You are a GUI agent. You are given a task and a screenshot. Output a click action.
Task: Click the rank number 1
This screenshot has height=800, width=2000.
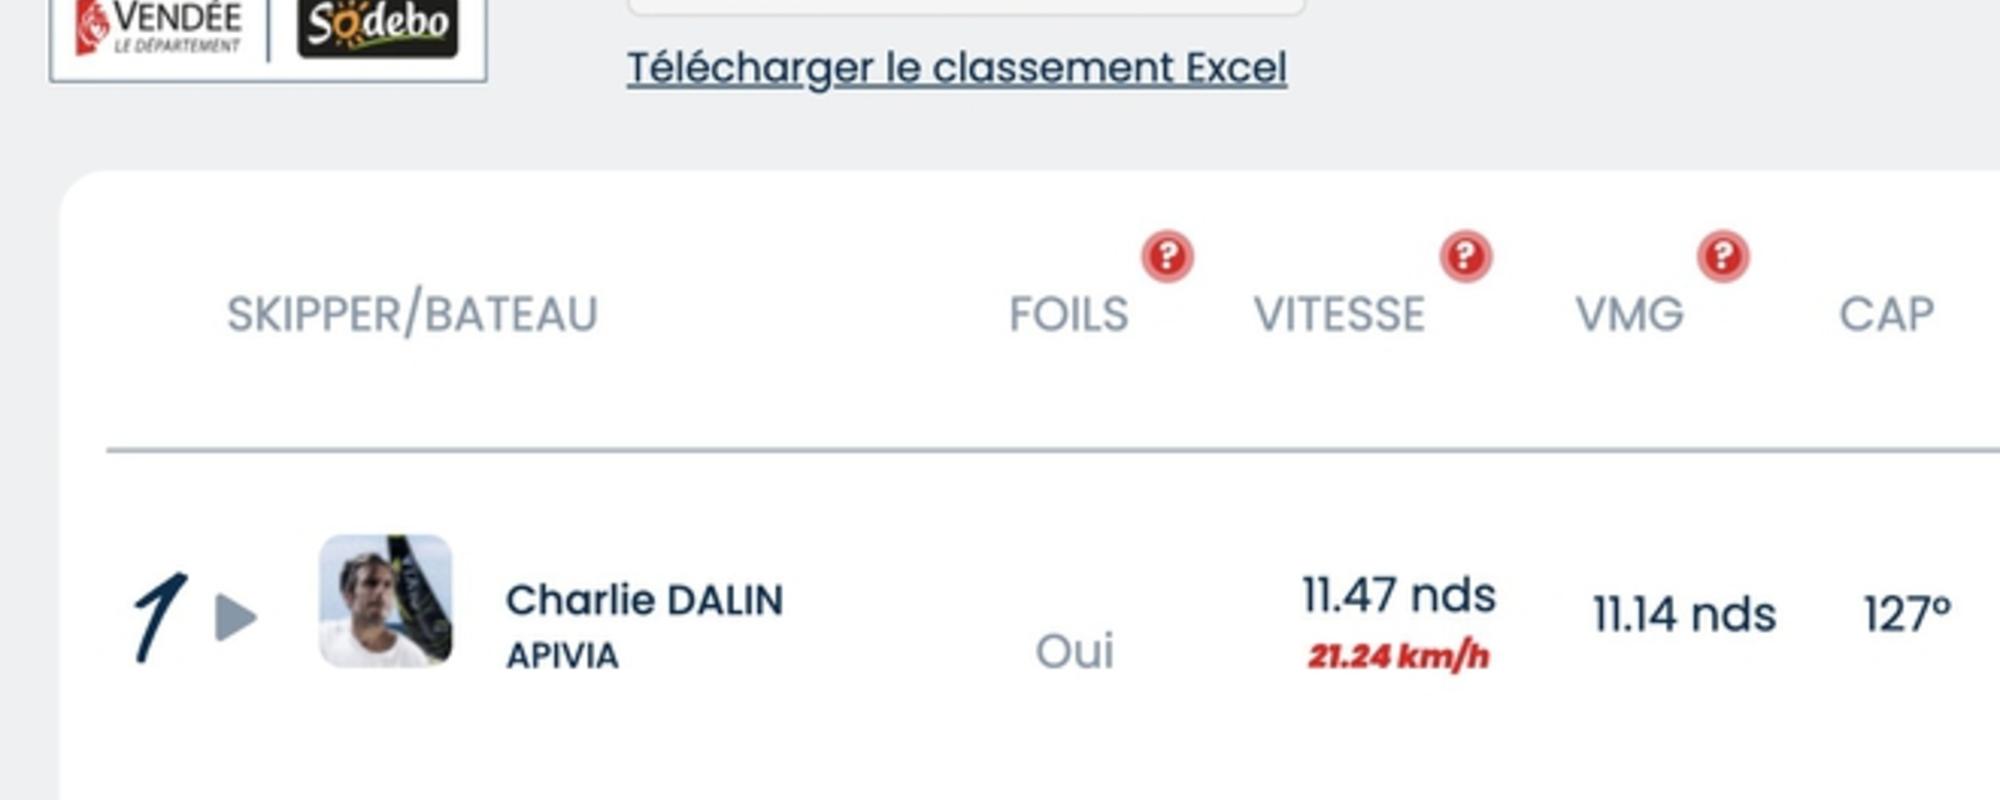pos(158,616)
